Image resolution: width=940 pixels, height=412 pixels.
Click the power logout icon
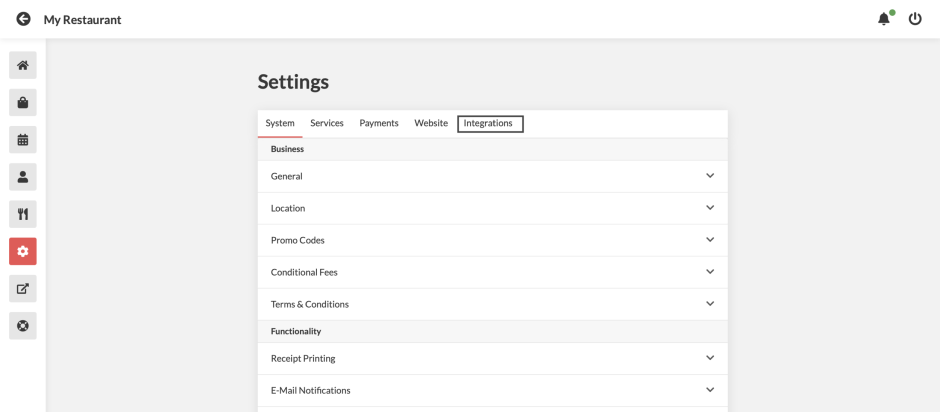tap(915, 19)
